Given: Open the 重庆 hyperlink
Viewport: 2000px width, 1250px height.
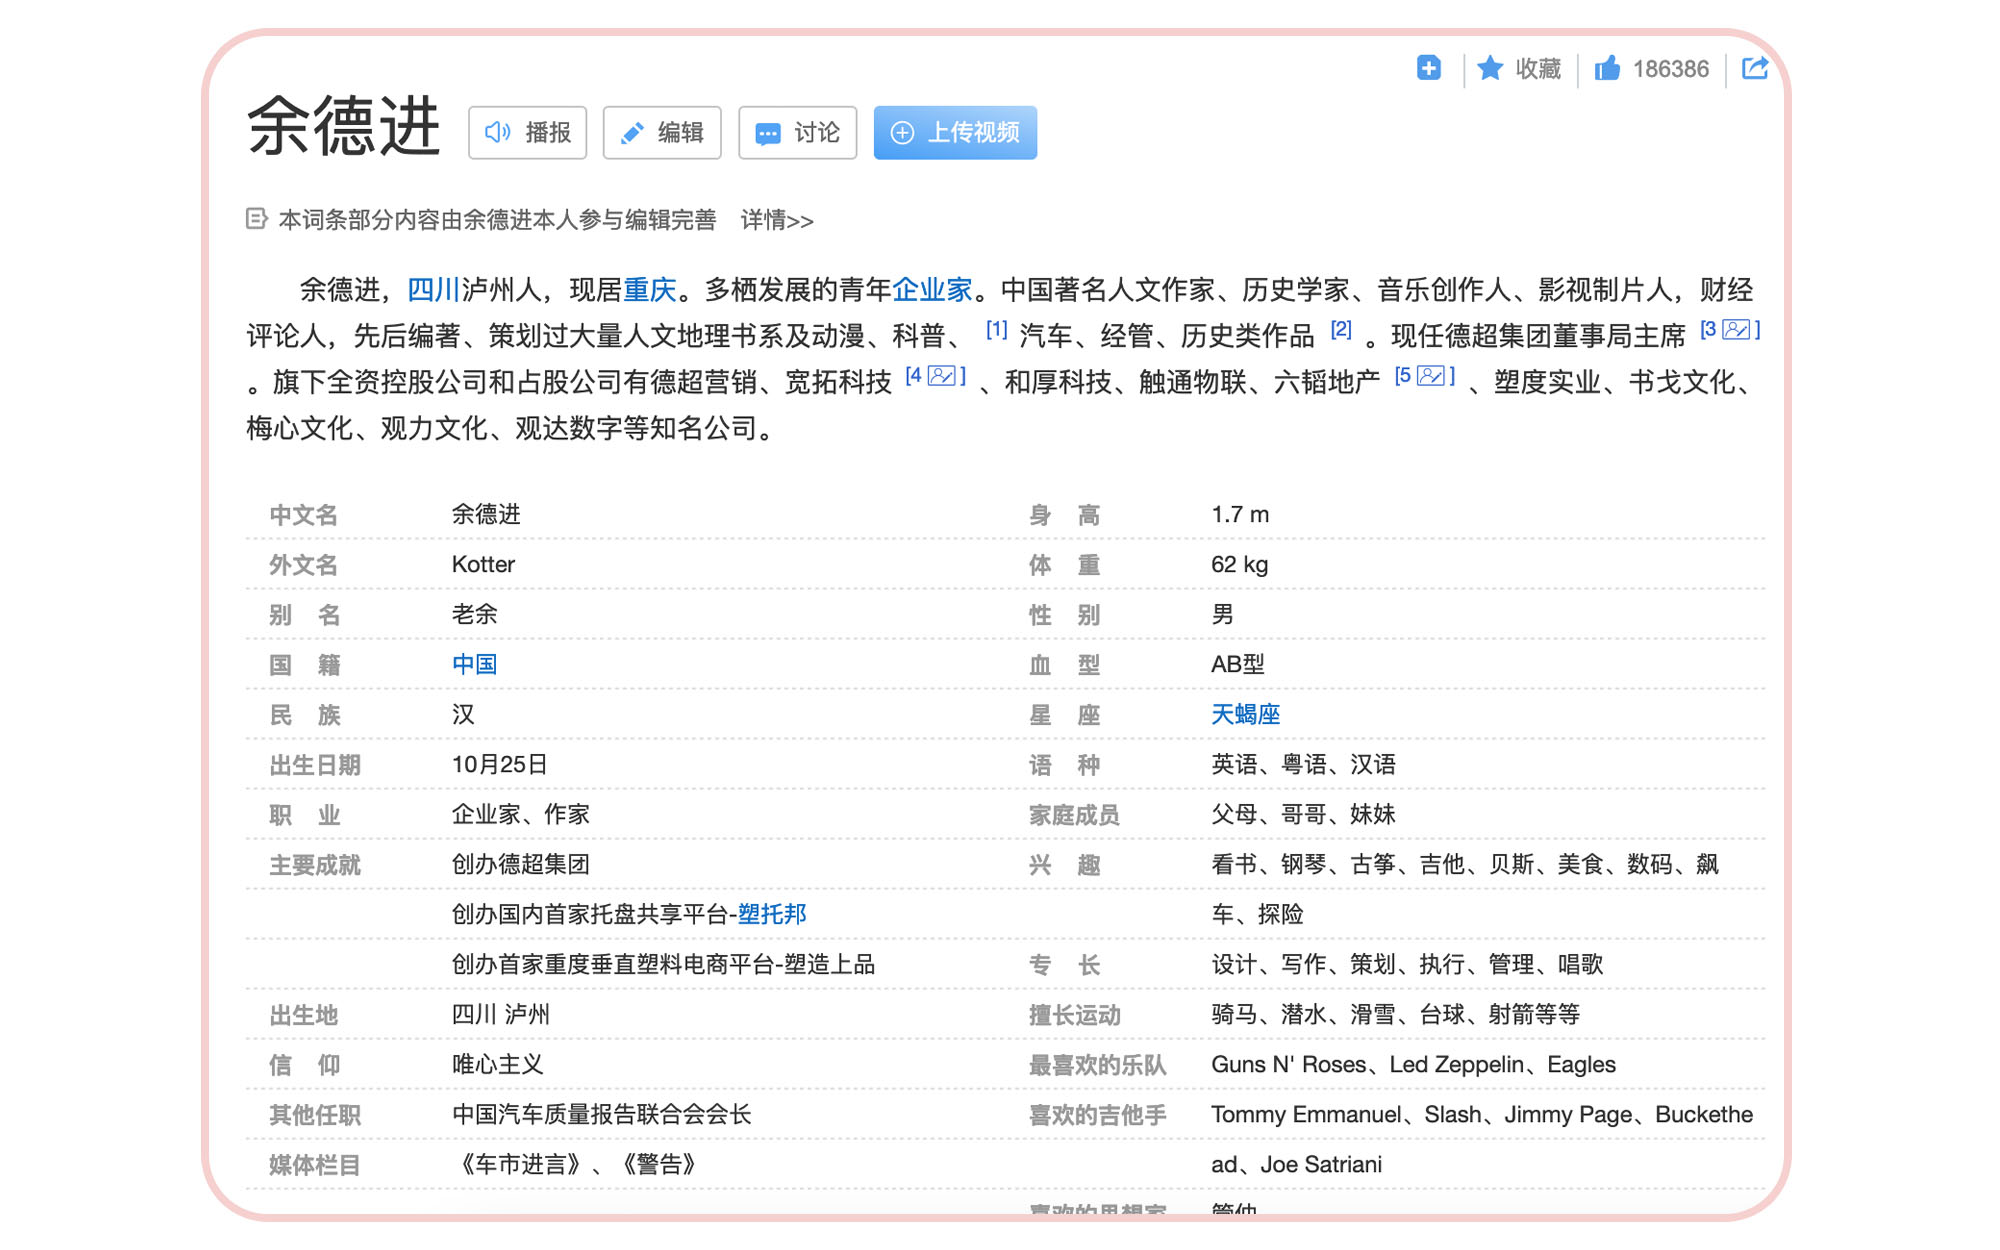Looking at the screenshot, I should [x=650, y=290].
